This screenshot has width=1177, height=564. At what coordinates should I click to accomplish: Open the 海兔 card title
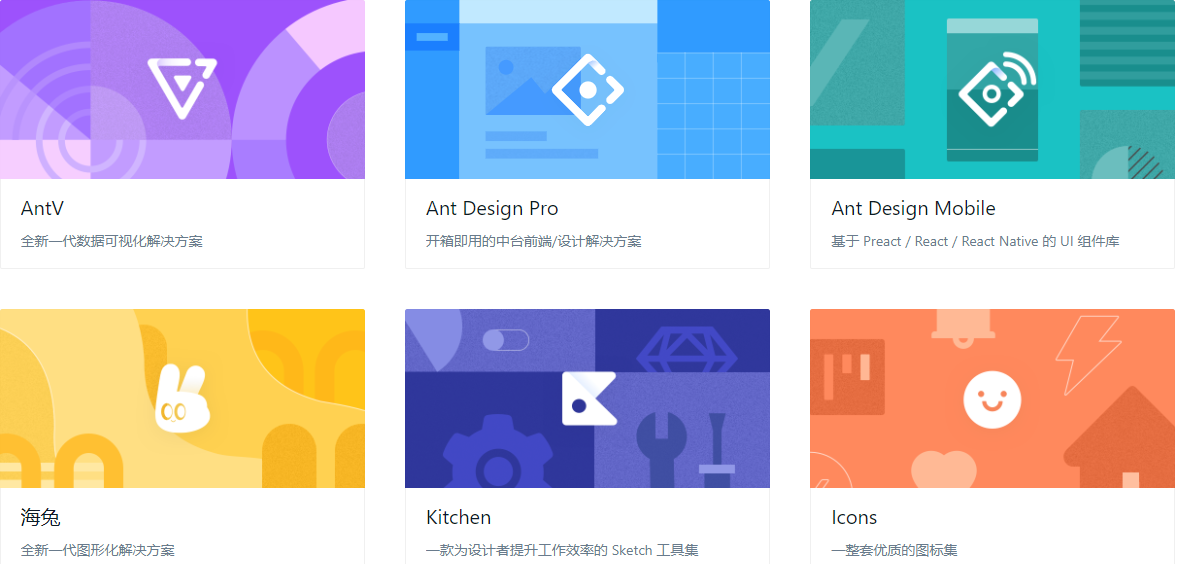41,517
